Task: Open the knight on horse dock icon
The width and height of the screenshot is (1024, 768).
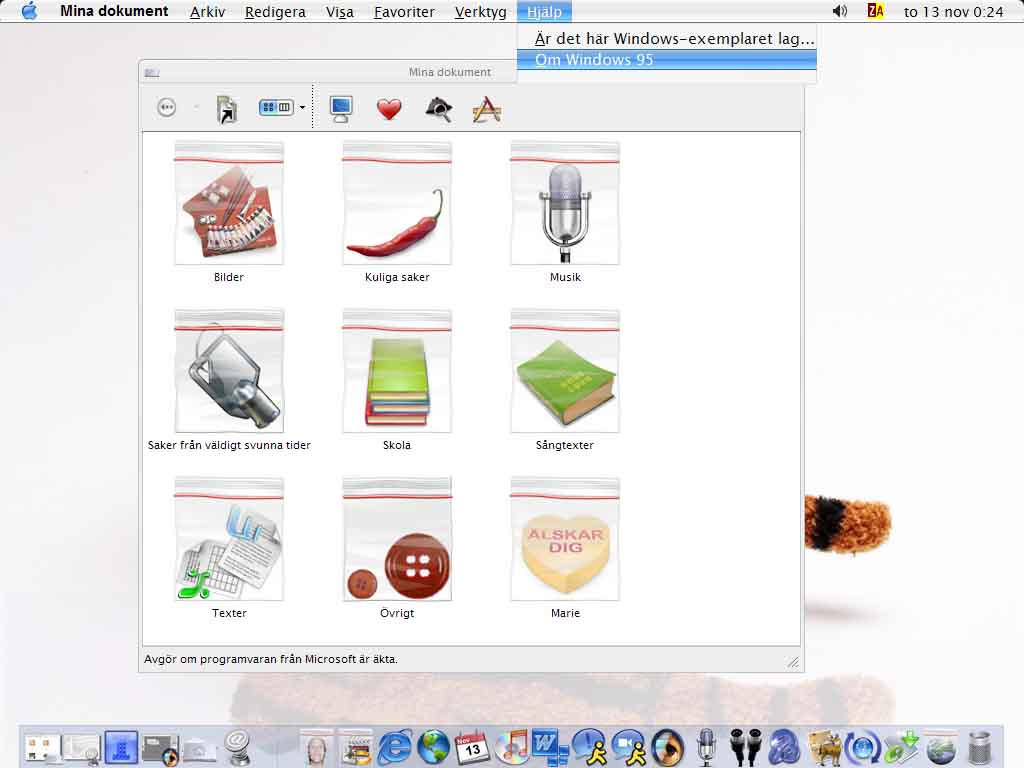Action: pos(824,747)
